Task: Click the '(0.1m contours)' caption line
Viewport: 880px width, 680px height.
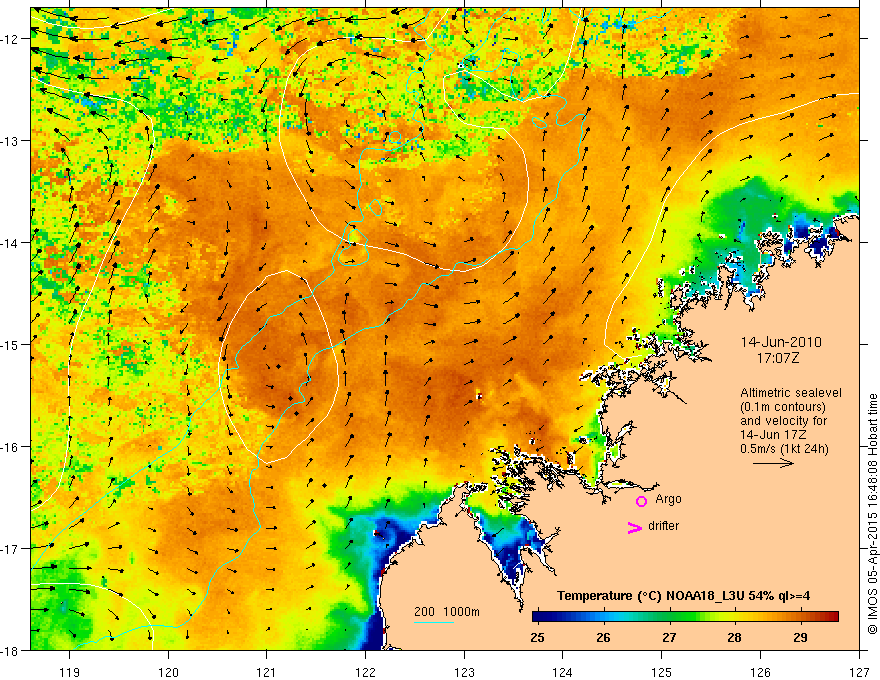Action: point(782,407)
